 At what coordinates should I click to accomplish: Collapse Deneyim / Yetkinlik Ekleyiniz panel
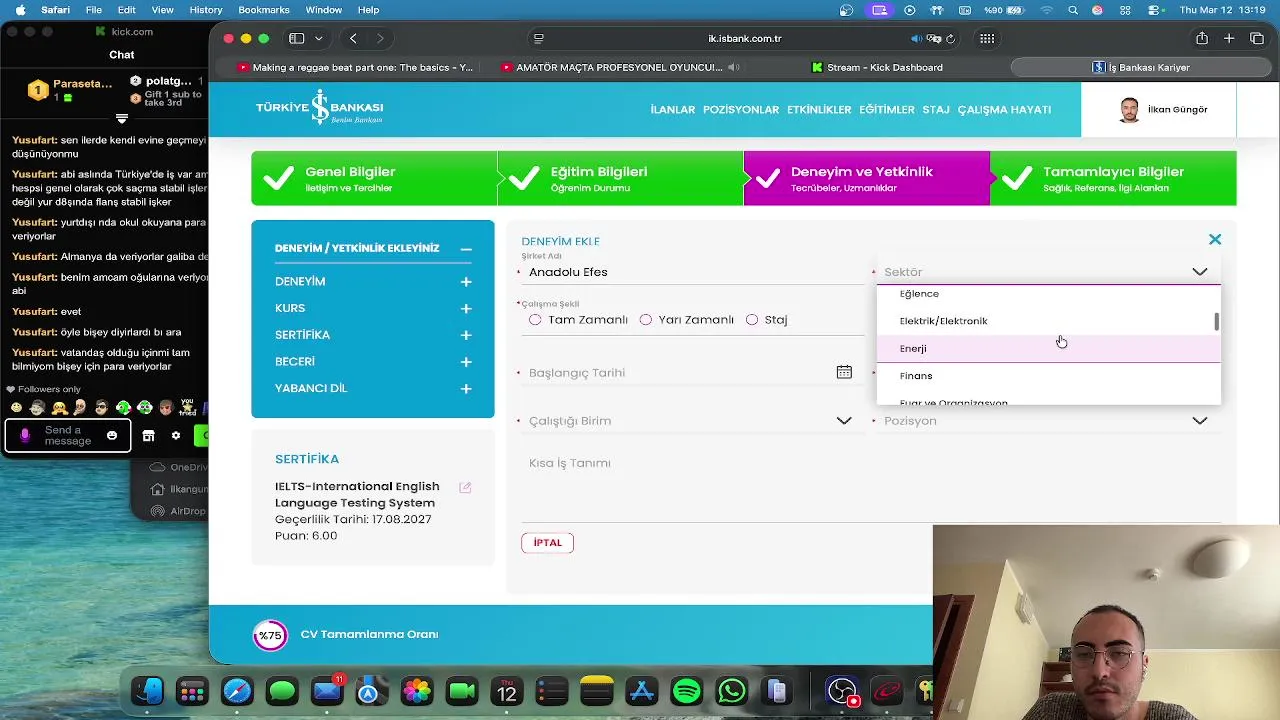point(466,249)
